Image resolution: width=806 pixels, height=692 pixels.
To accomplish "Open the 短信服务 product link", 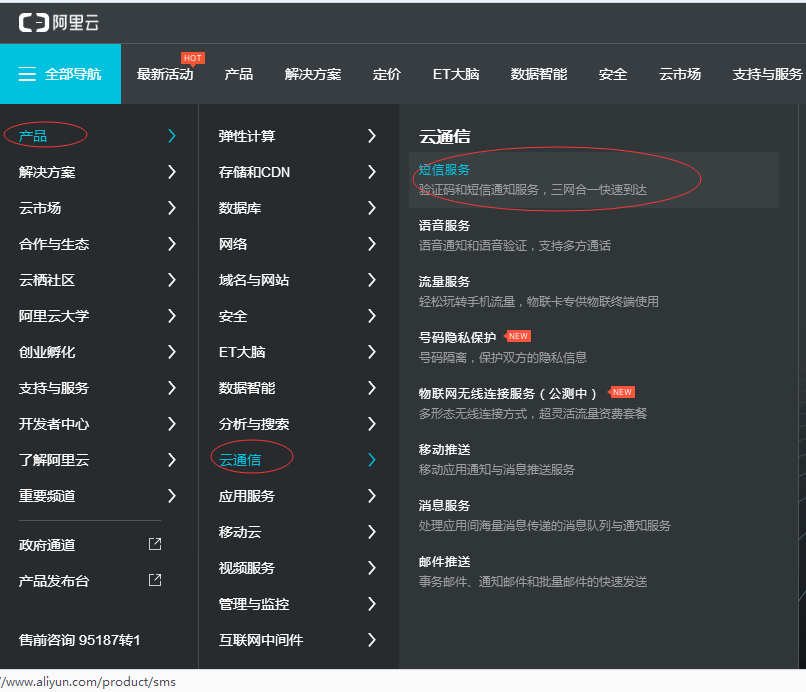I will point(444,170).
